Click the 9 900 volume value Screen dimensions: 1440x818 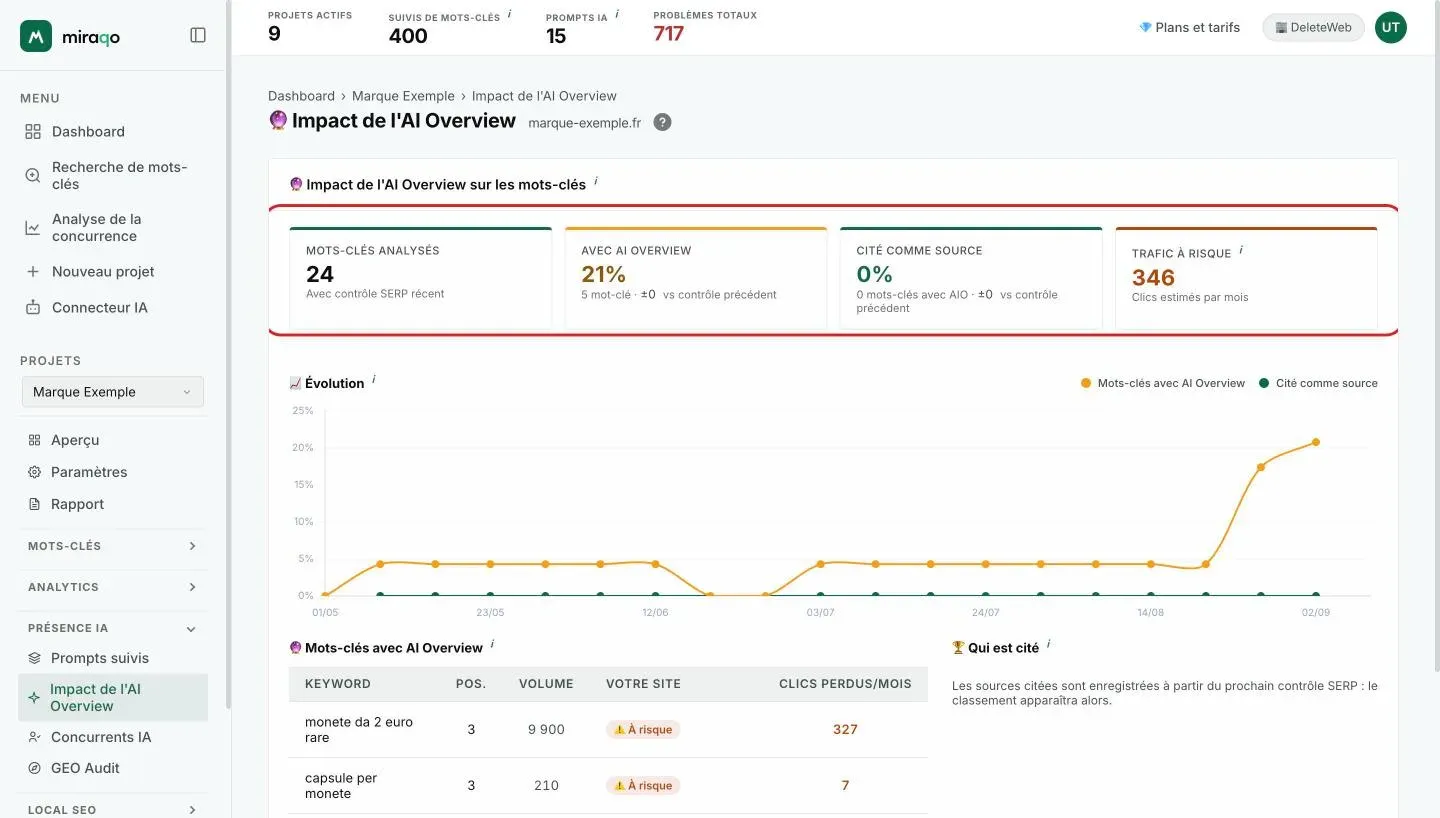(x=546, y=730)
